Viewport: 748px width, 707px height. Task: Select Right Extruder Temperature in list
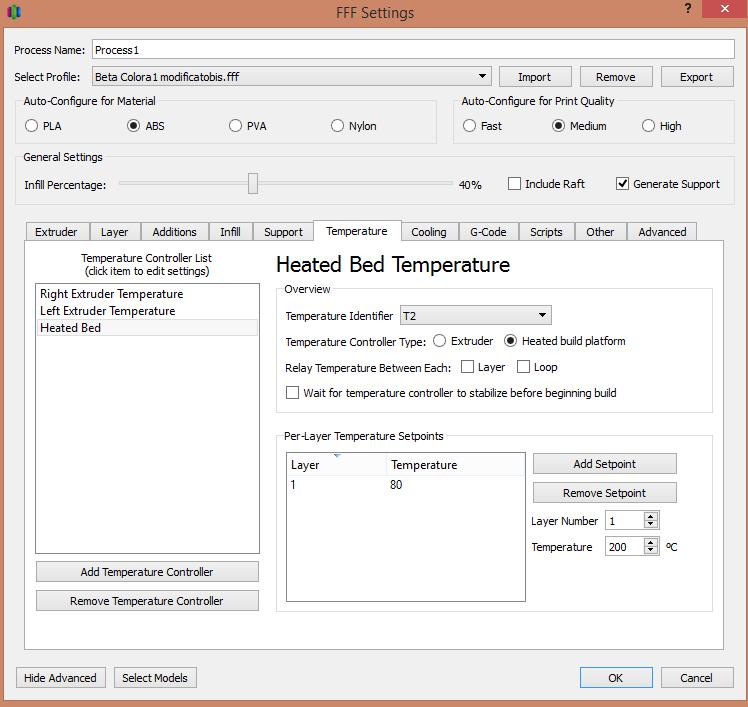[x=112, y=294]
